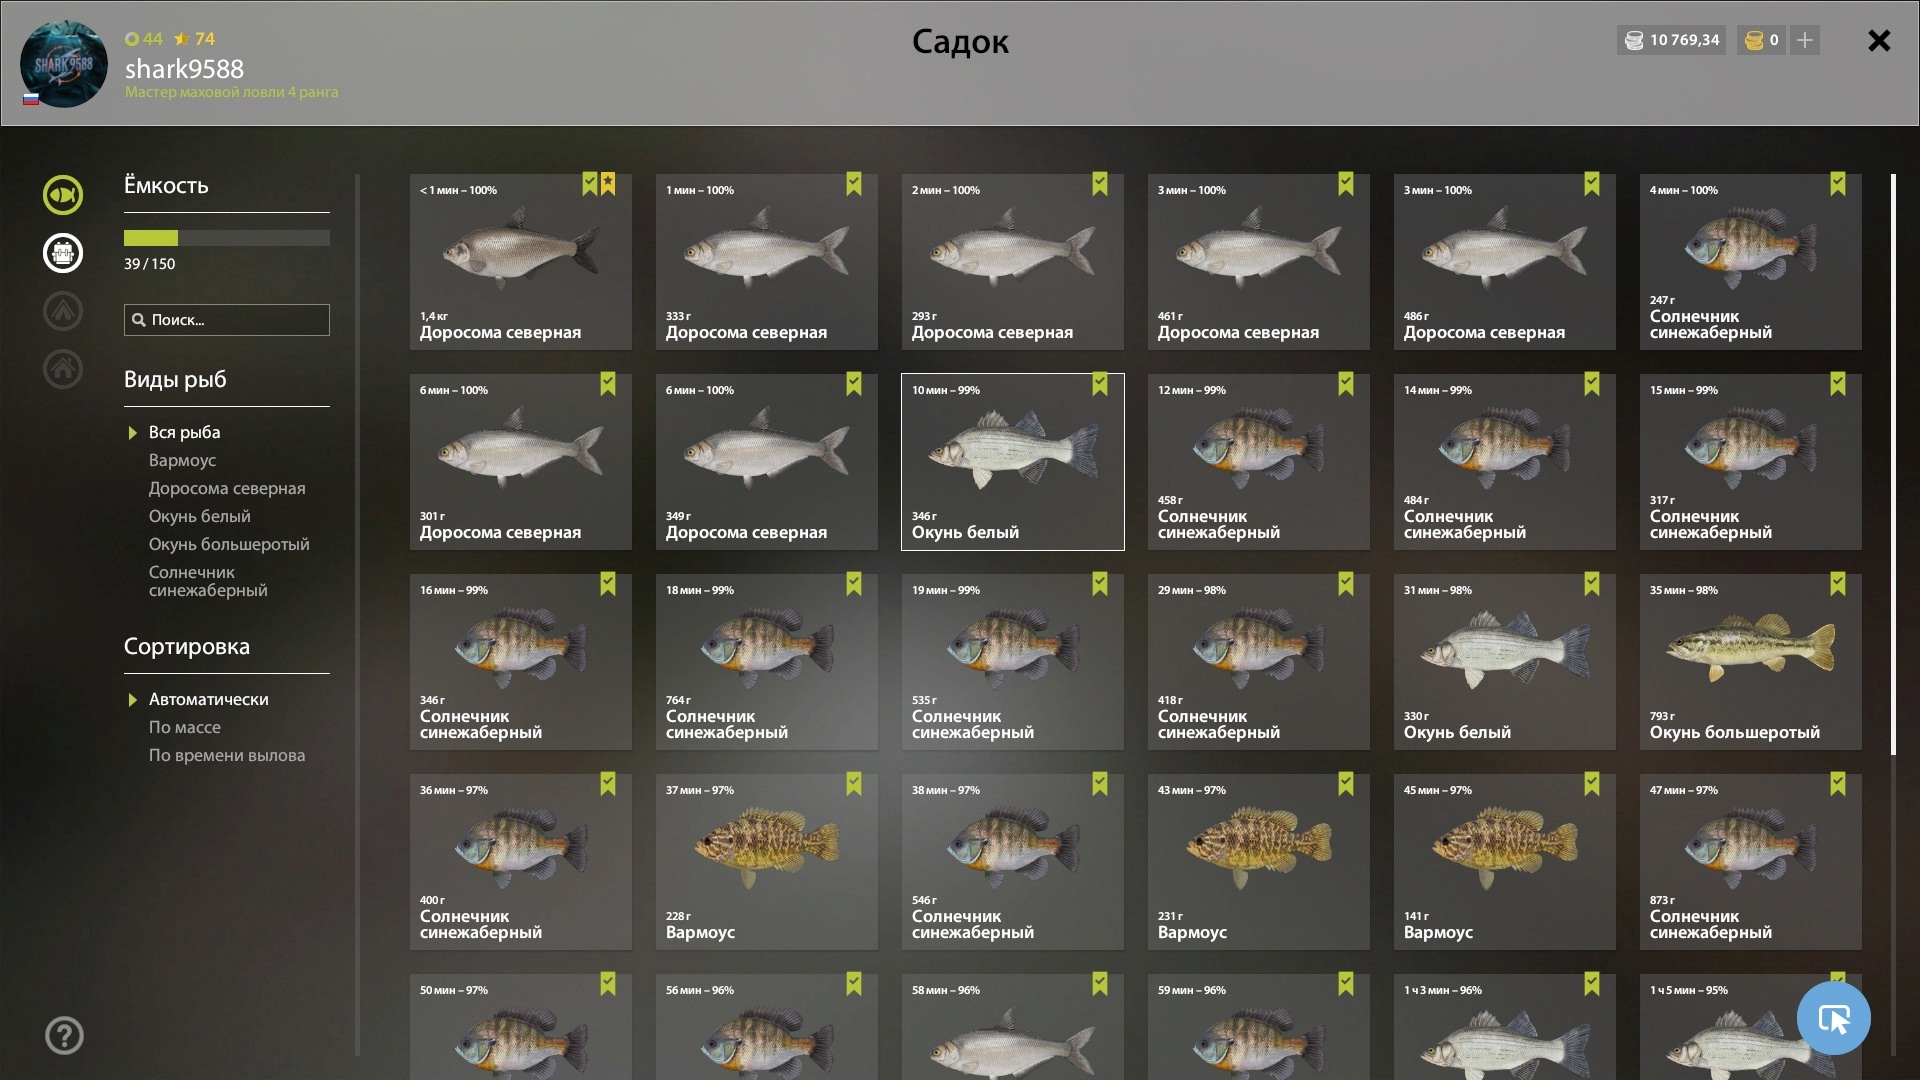This screenshot has width=1920, height=1080.
Task: Toggle star bookmark on 1,4 кг Доросома card
Action: [x=608, y=184]
